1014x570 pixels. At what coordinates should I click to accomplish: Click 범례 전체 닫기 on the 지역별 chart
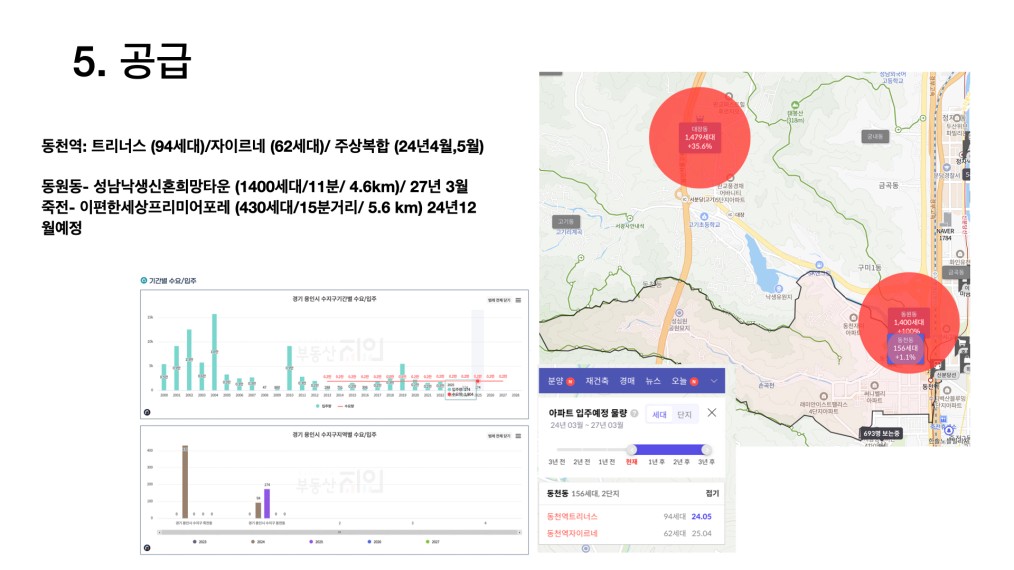pos(499,436)
